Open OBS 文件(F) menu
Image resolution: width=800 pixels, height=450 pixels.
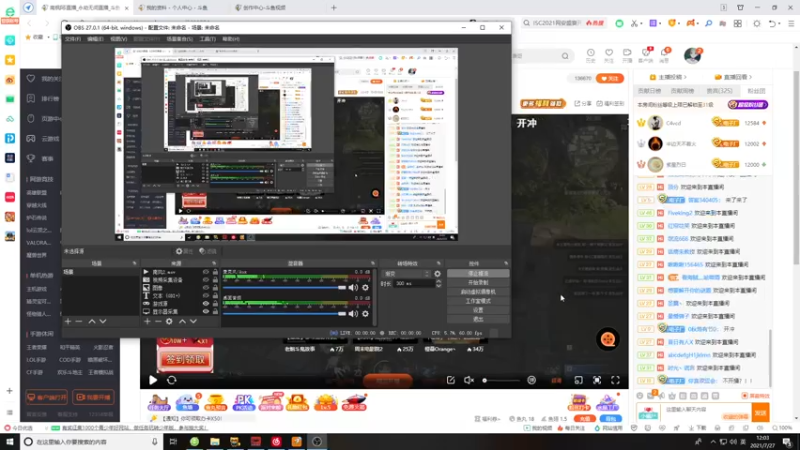click(x=72, y=39)
